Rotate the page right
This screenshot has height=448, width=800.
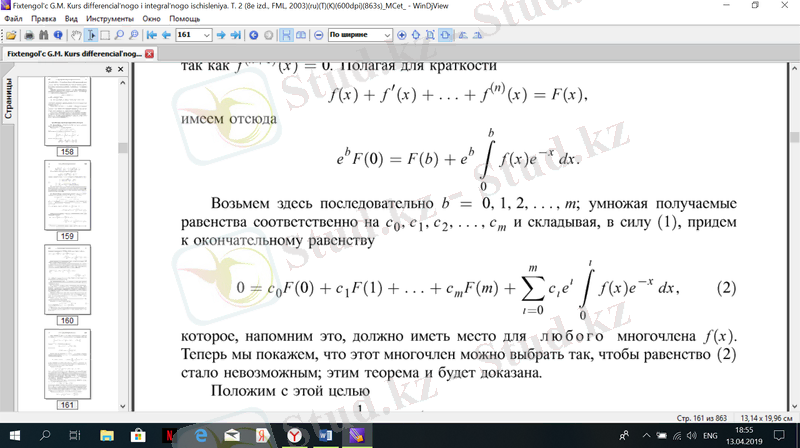tap(477, 35)
